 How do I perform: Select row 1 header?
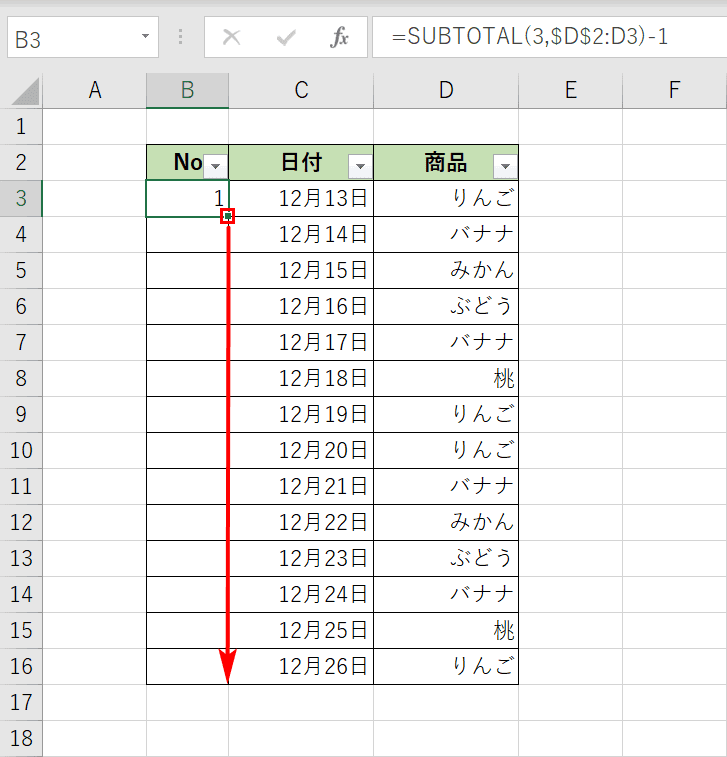(x=21, y=126)
